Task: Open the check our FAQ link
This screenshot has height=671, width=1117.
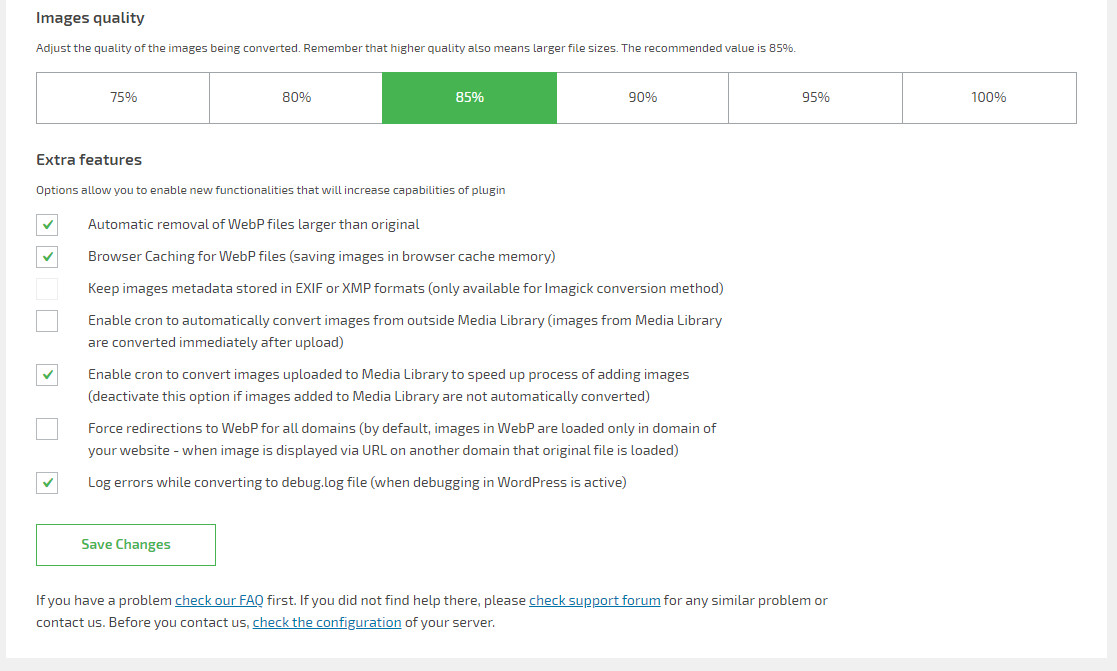Action: (219, 601)
